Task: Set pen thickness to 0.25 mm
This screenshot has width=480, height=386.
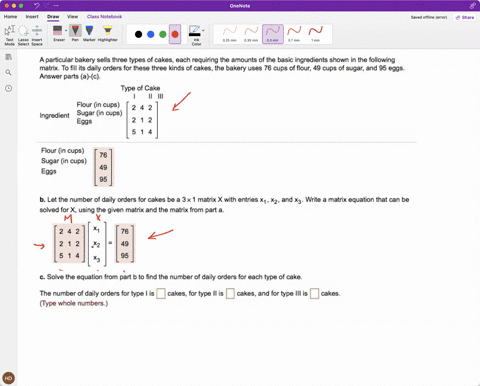Action: [230, 34]
